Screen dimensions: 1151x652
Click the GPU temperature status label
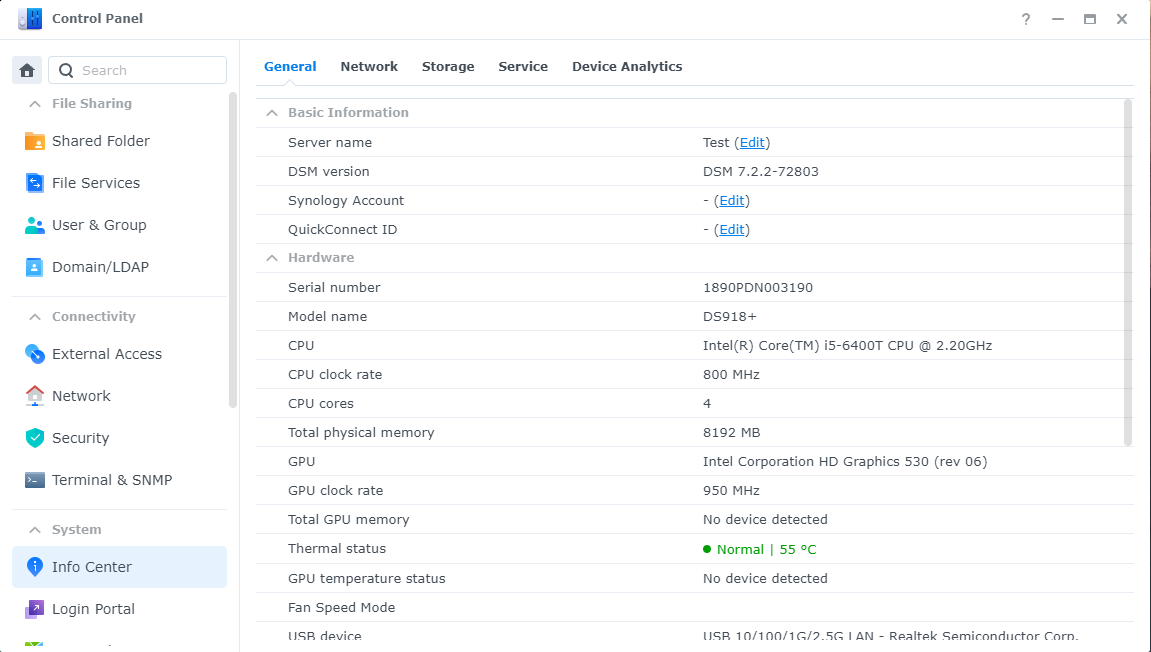366,579
